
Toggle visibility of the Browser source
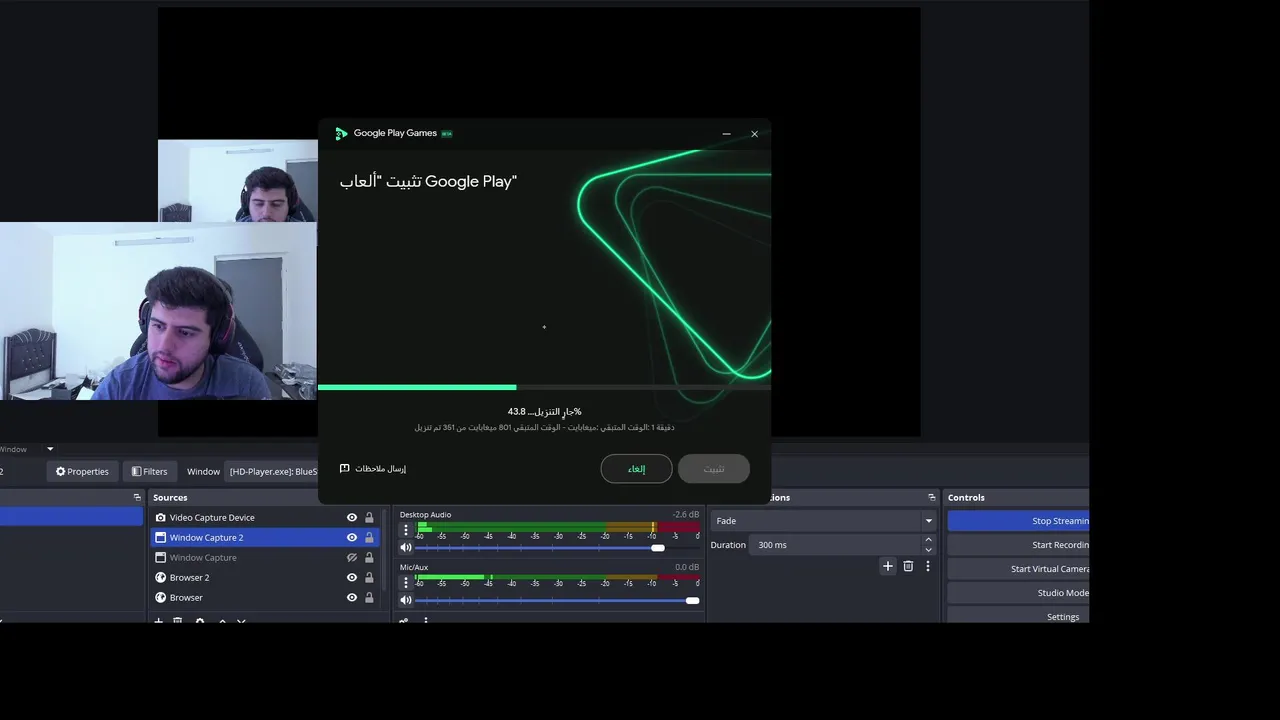(x=352, y=597)
